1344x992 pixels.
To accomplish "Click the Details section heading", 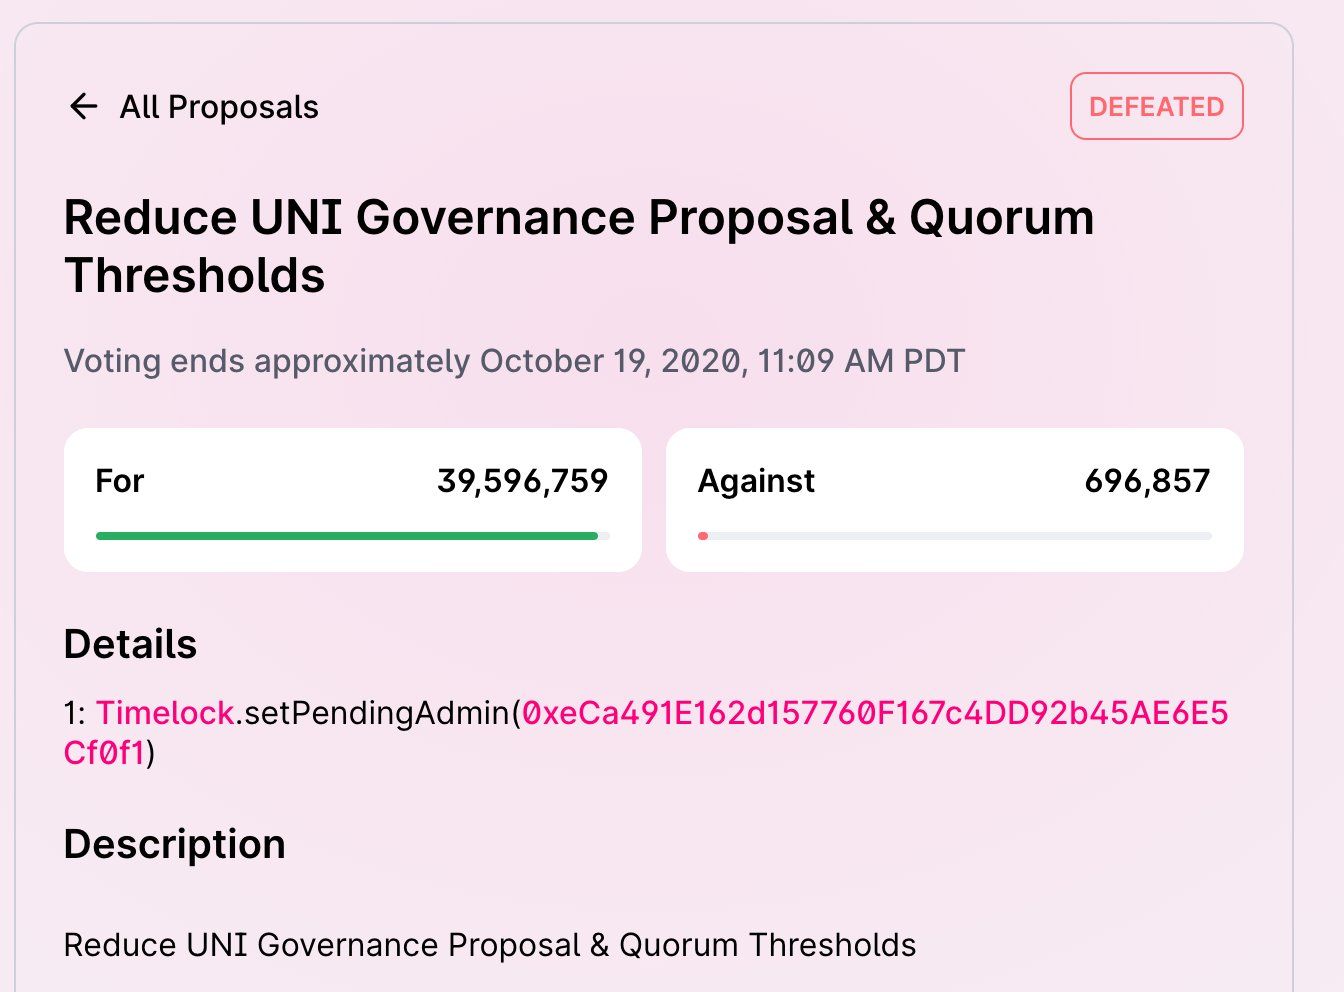I will click(x=130, y=644).
